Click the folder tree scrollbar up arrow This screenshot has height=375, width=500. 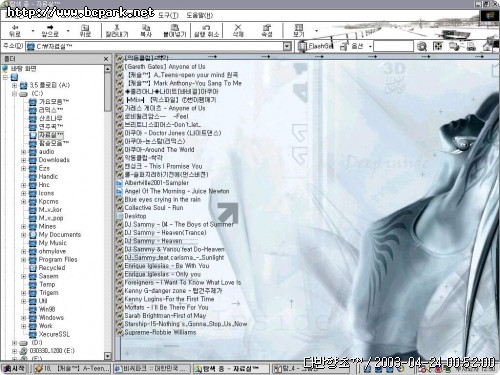(x=107, y=69)
